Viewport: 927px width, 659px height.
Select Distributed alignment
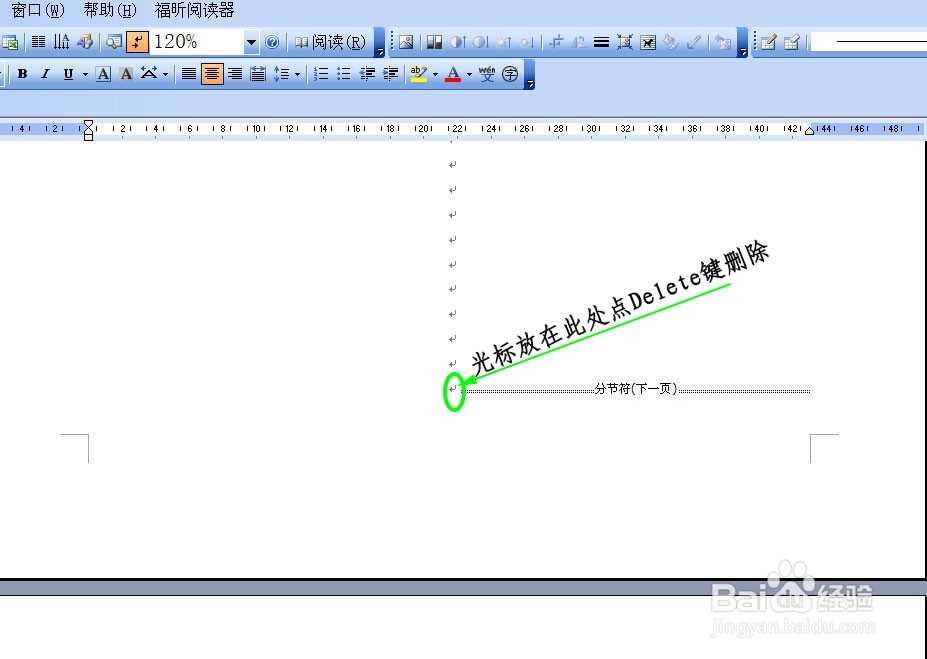(258, 74)
